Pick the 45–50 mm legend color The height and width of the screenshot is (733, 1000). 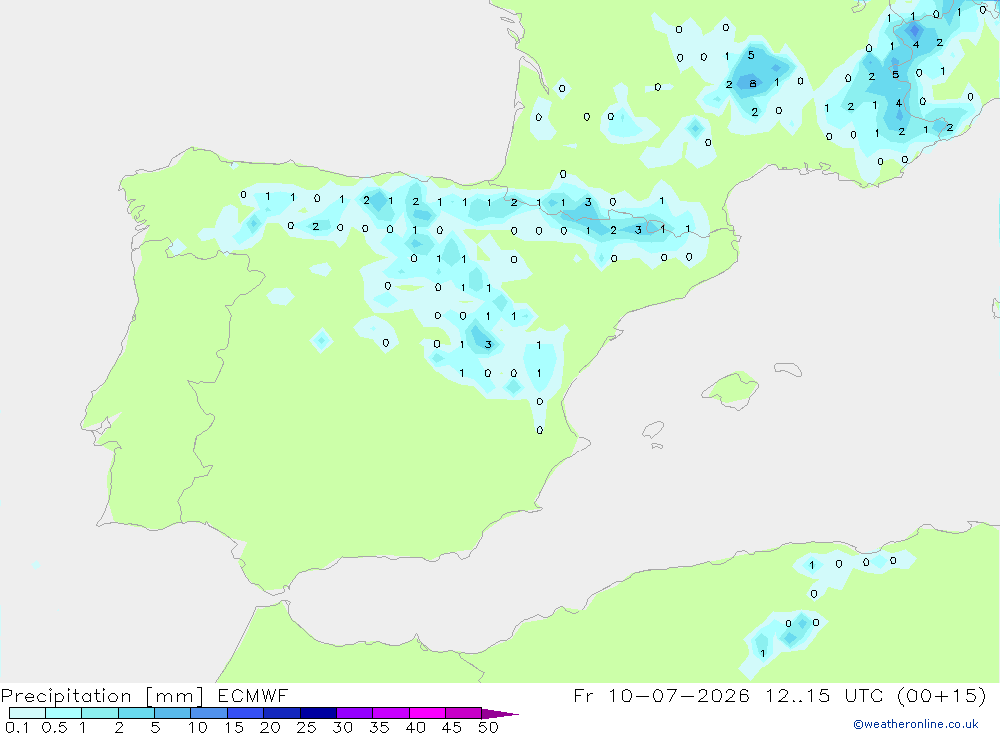[463, 713]
